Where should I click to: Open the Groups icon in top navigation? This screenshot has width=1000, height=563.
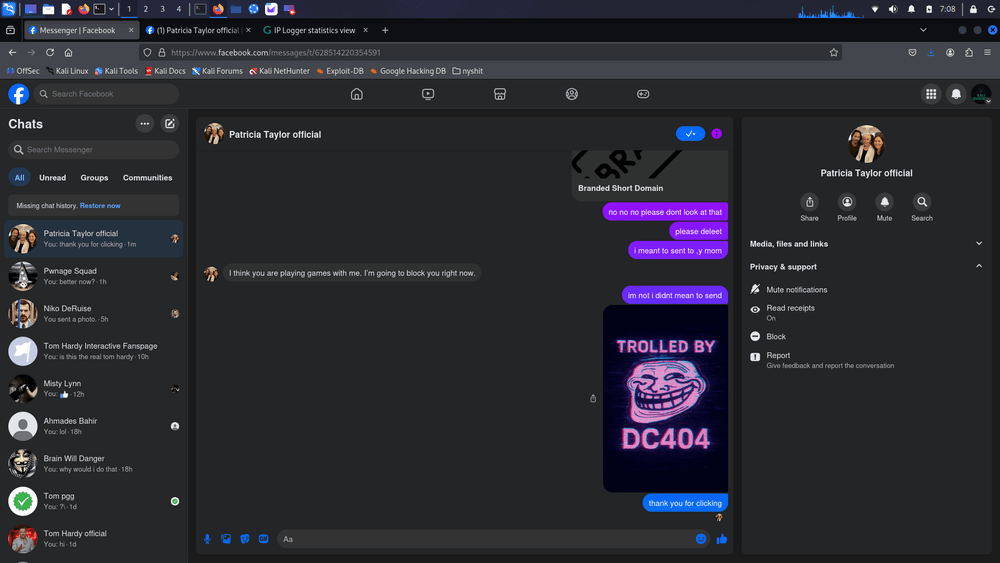tap(571, 94)
